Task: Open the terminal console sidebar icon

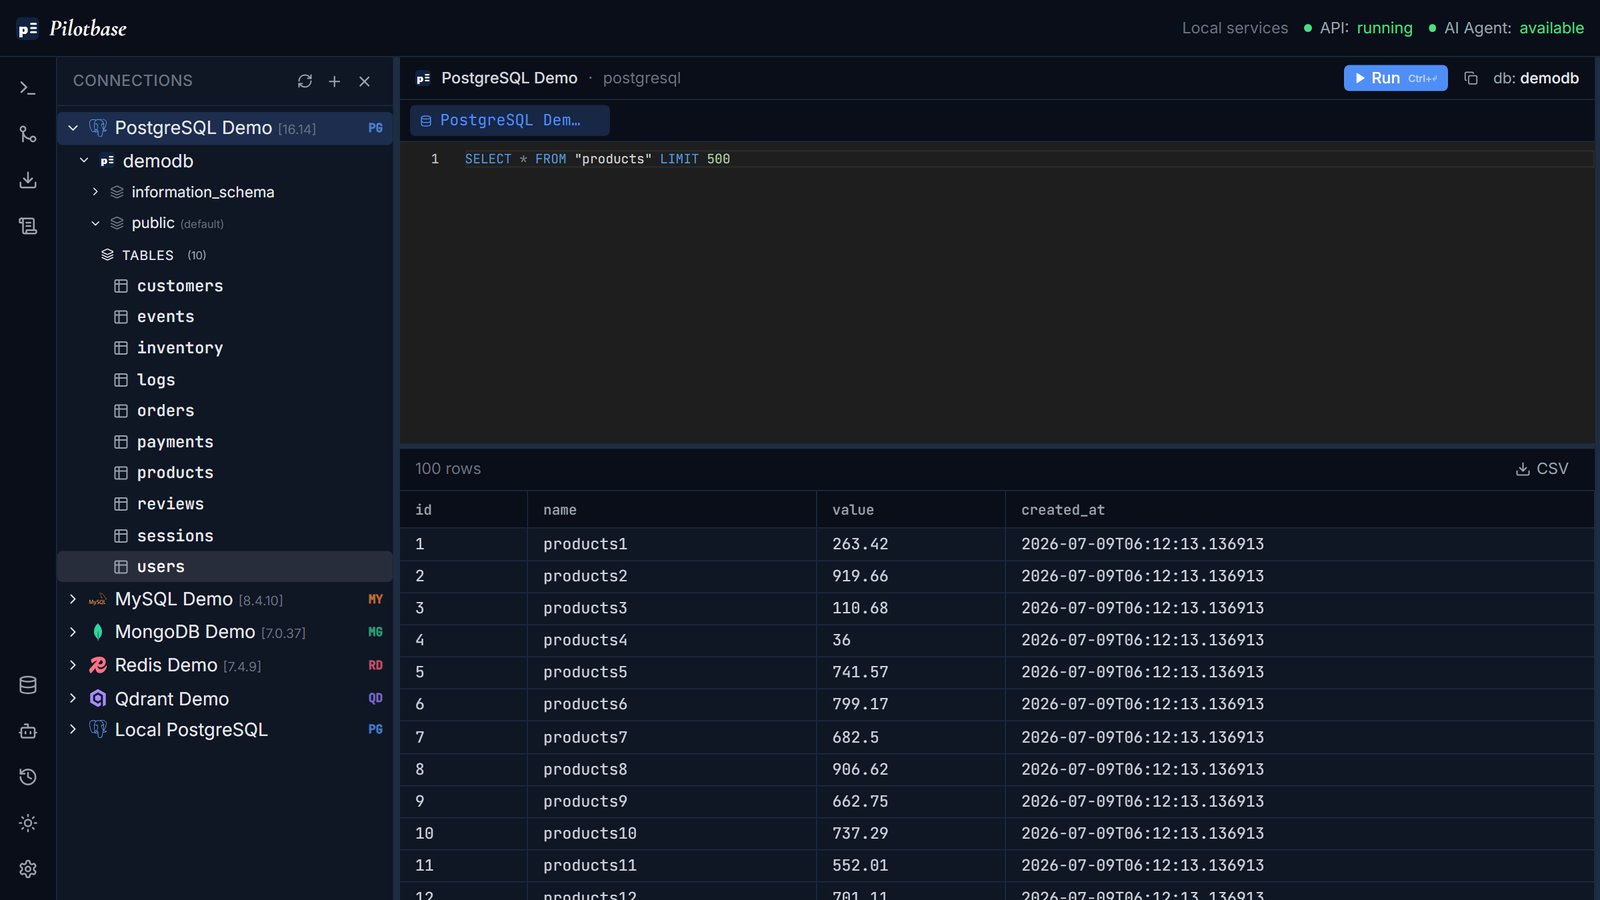Action: tap(28, 88)
